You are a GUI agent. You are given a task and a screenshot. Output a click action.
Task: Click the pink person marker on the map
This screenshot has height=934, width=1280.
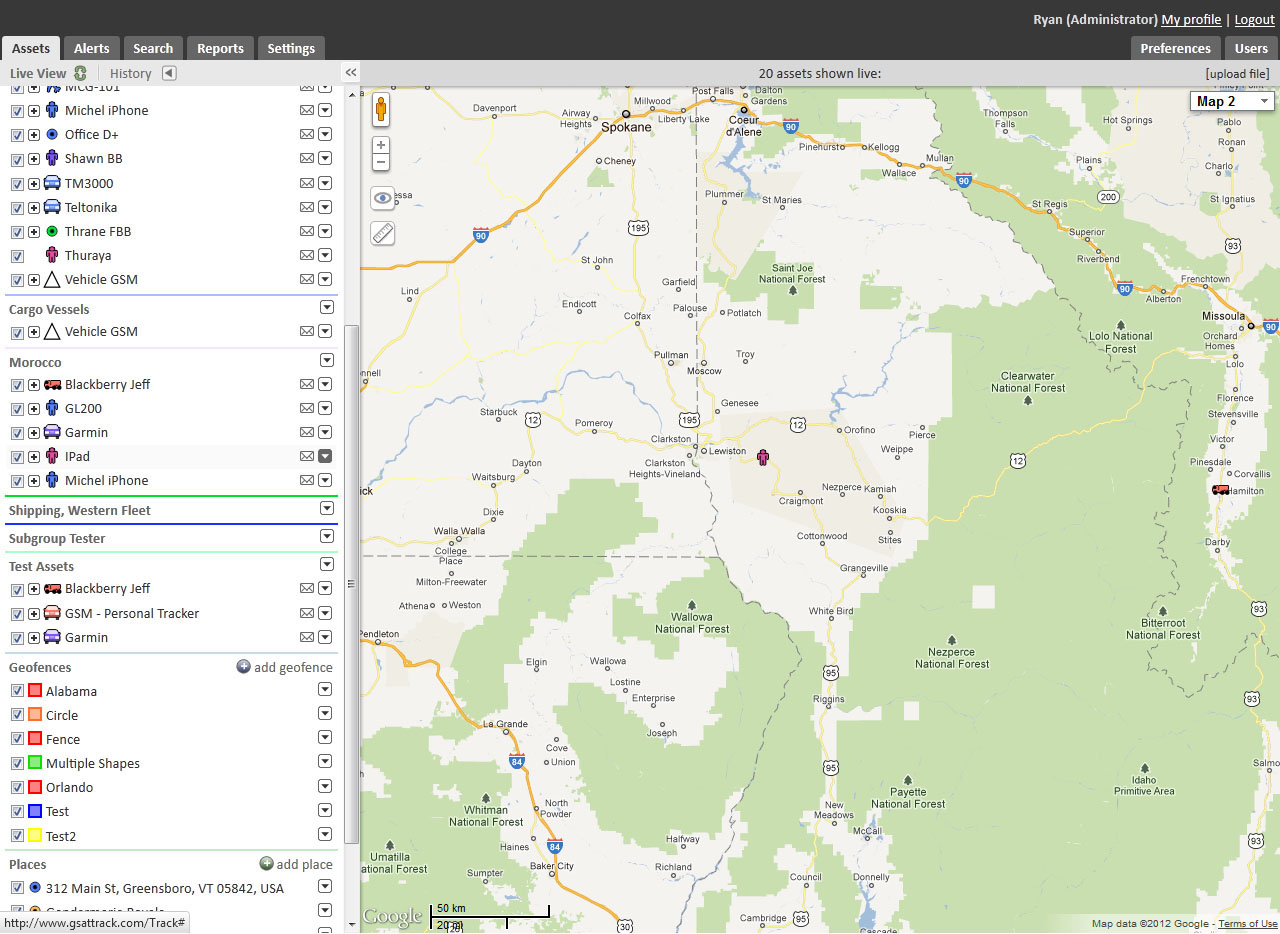click(x=764, y=458)
